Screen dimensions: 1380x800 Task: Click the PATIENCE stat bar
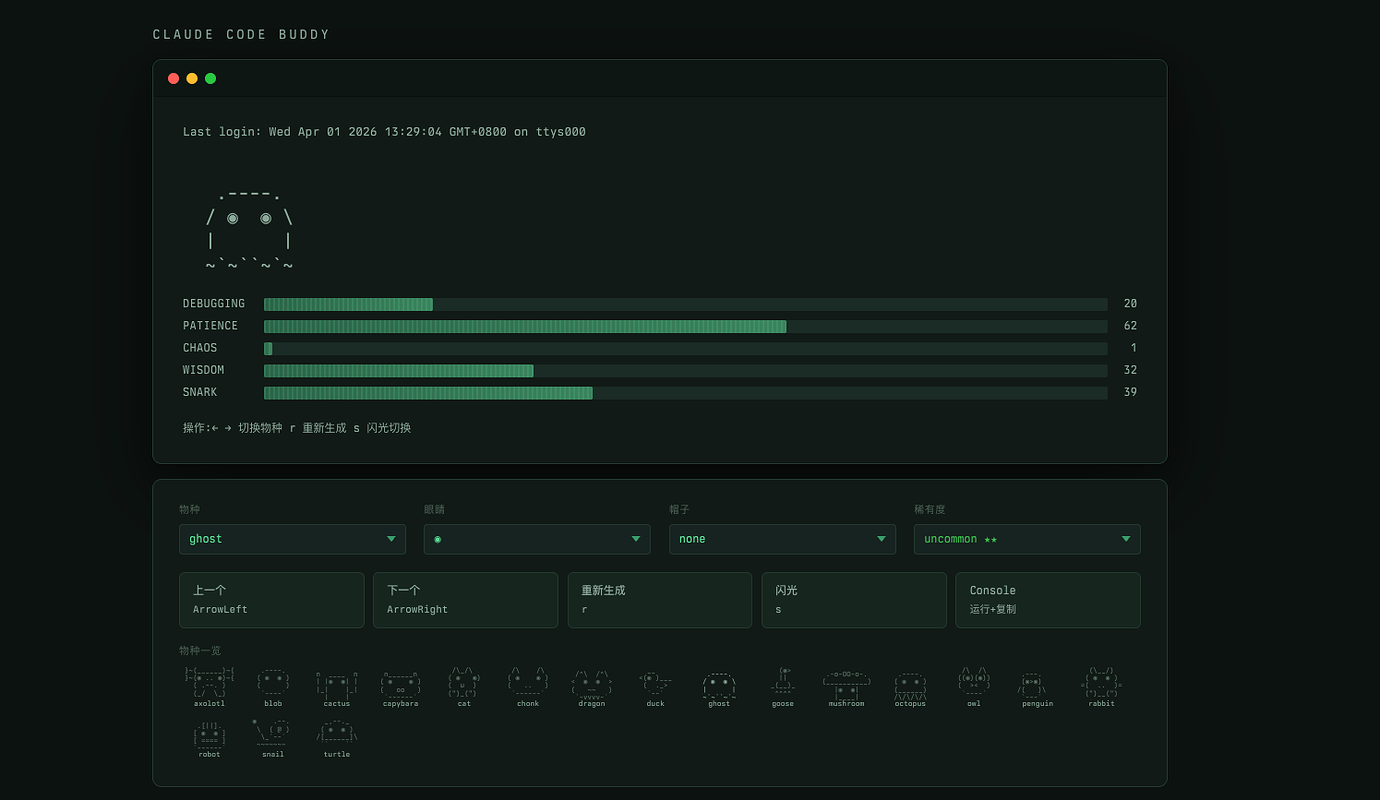pyautogui.click(x=685, y=326)
